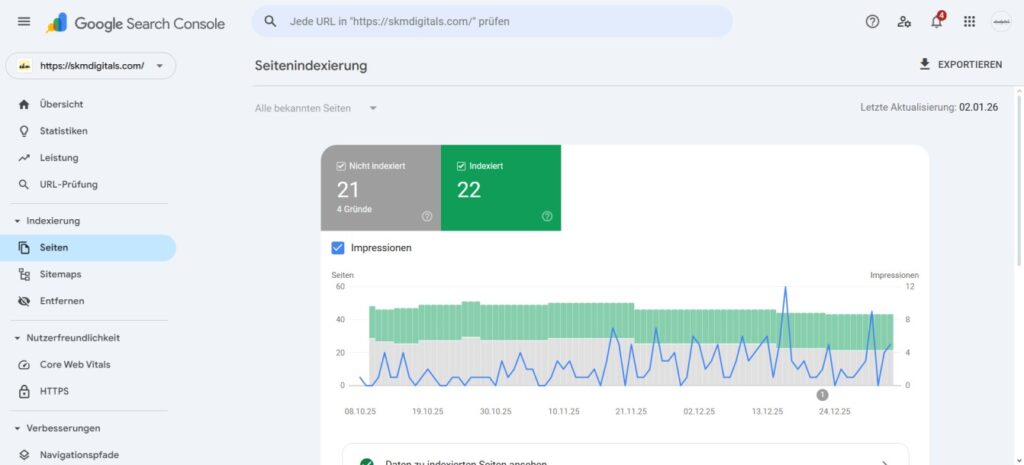1024x465 pixels.
Task: Collapse the Nutzerfreundlichkeit section
Action: (x=17, y=338)
